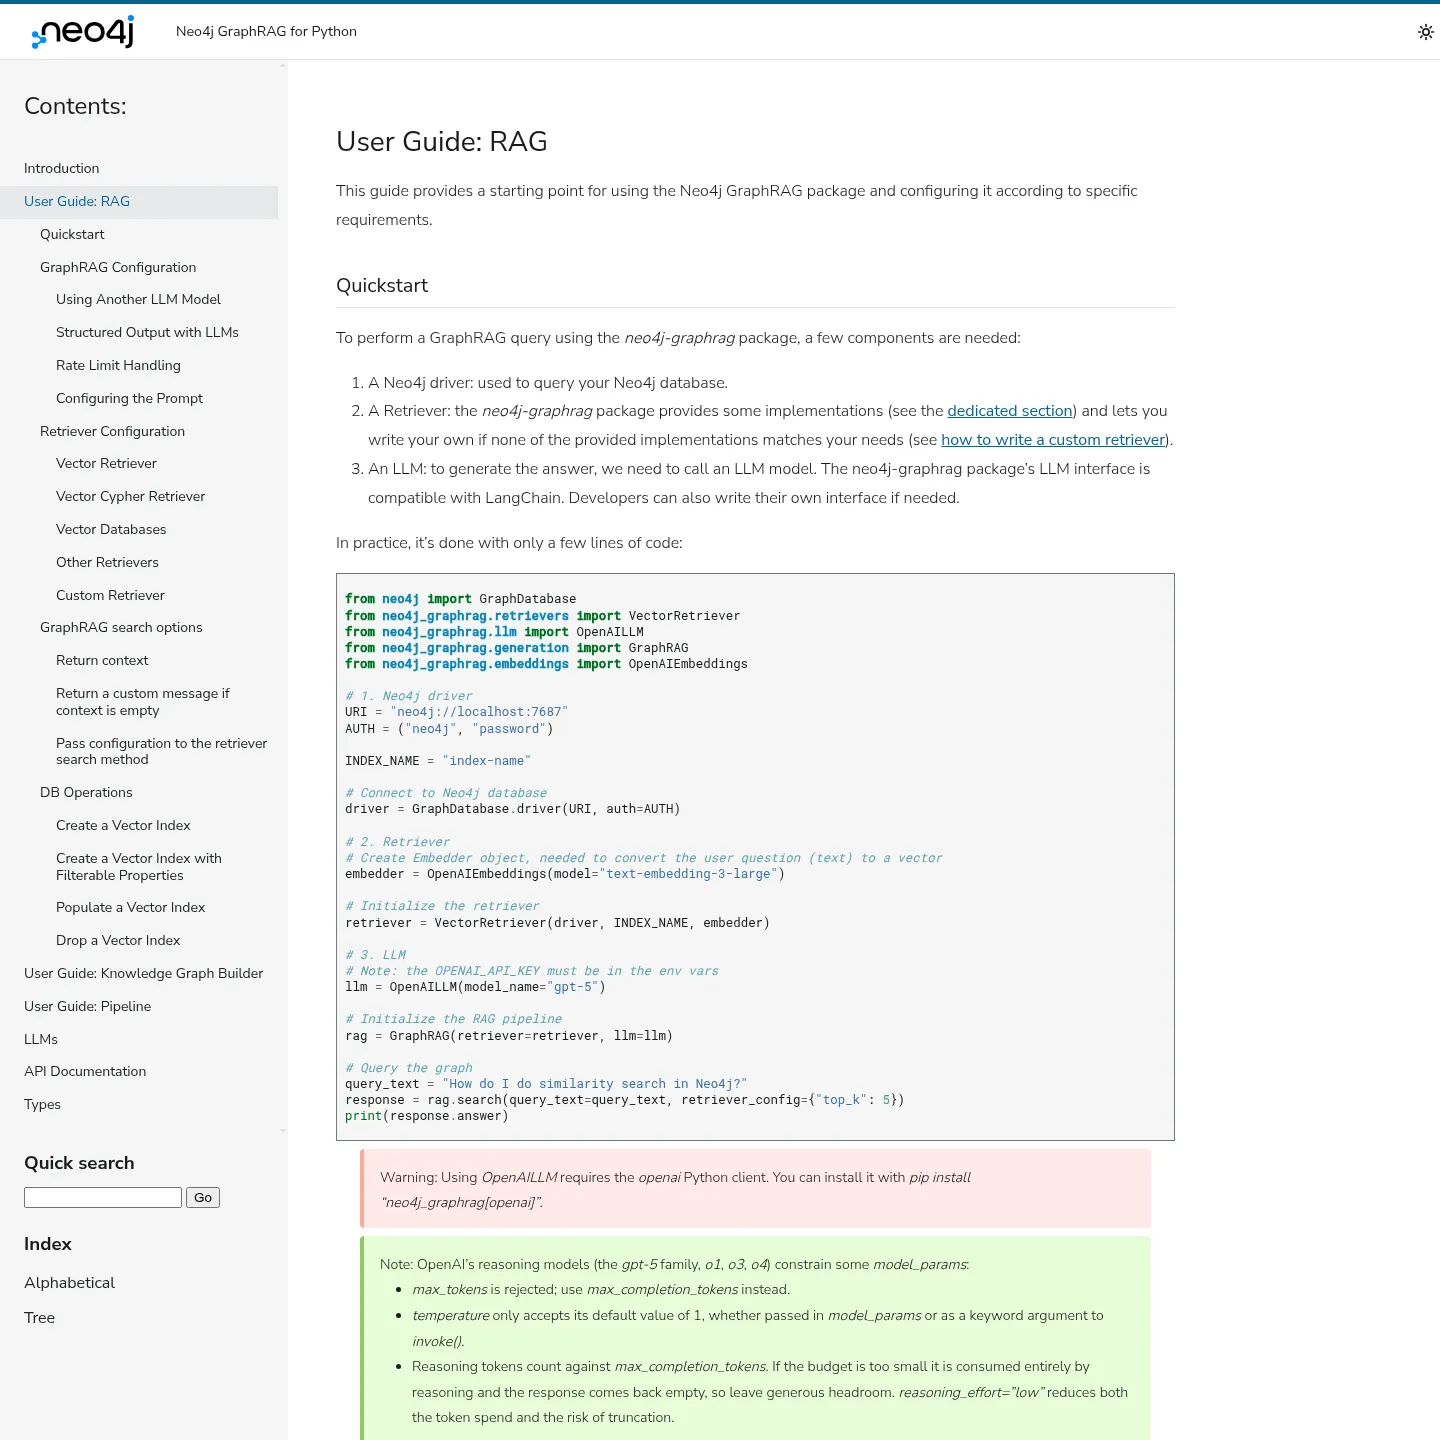1440x1440 pixels.
Task: Open Other Retrievers sidebar link
Action: pyautogui.click(x=107, y=562)
